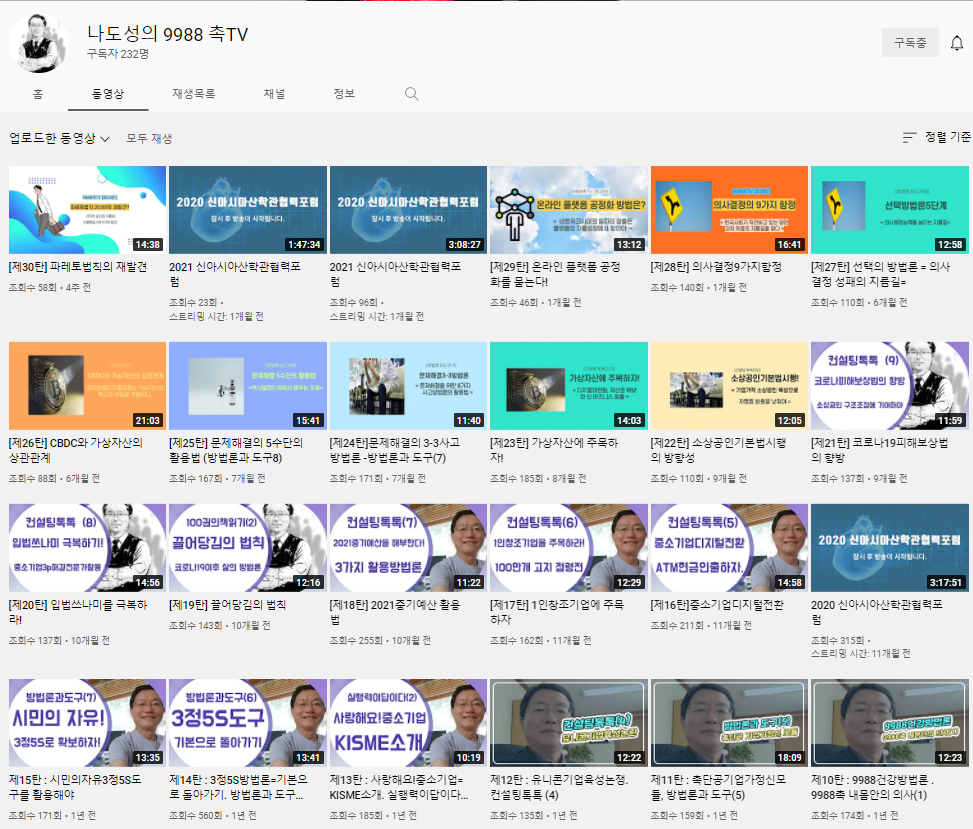Open the channel search magnifier icon
This screenshot has width=973, height=829.
coord(411,93)
